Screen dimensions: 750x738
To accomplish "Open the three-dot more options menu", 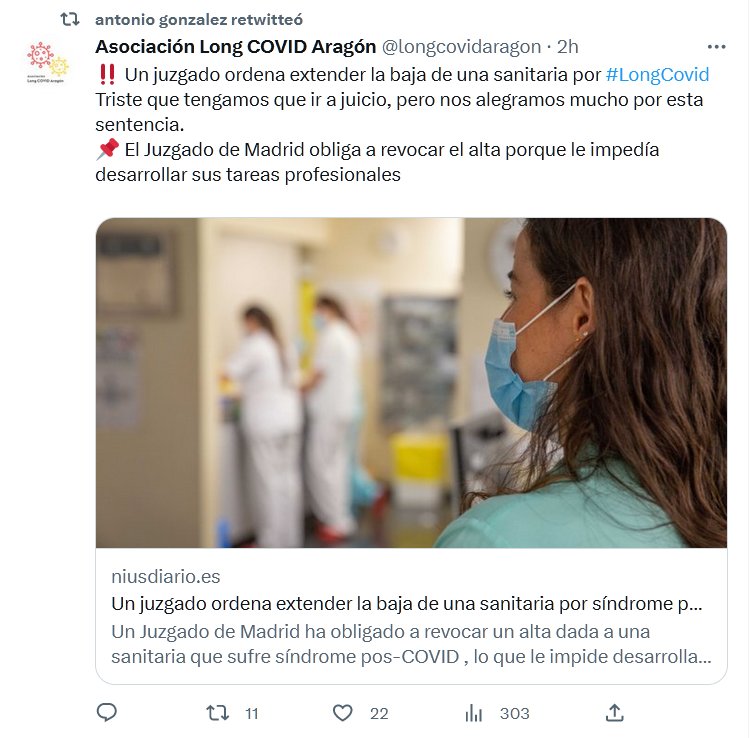I will click(x=716, y=47).
